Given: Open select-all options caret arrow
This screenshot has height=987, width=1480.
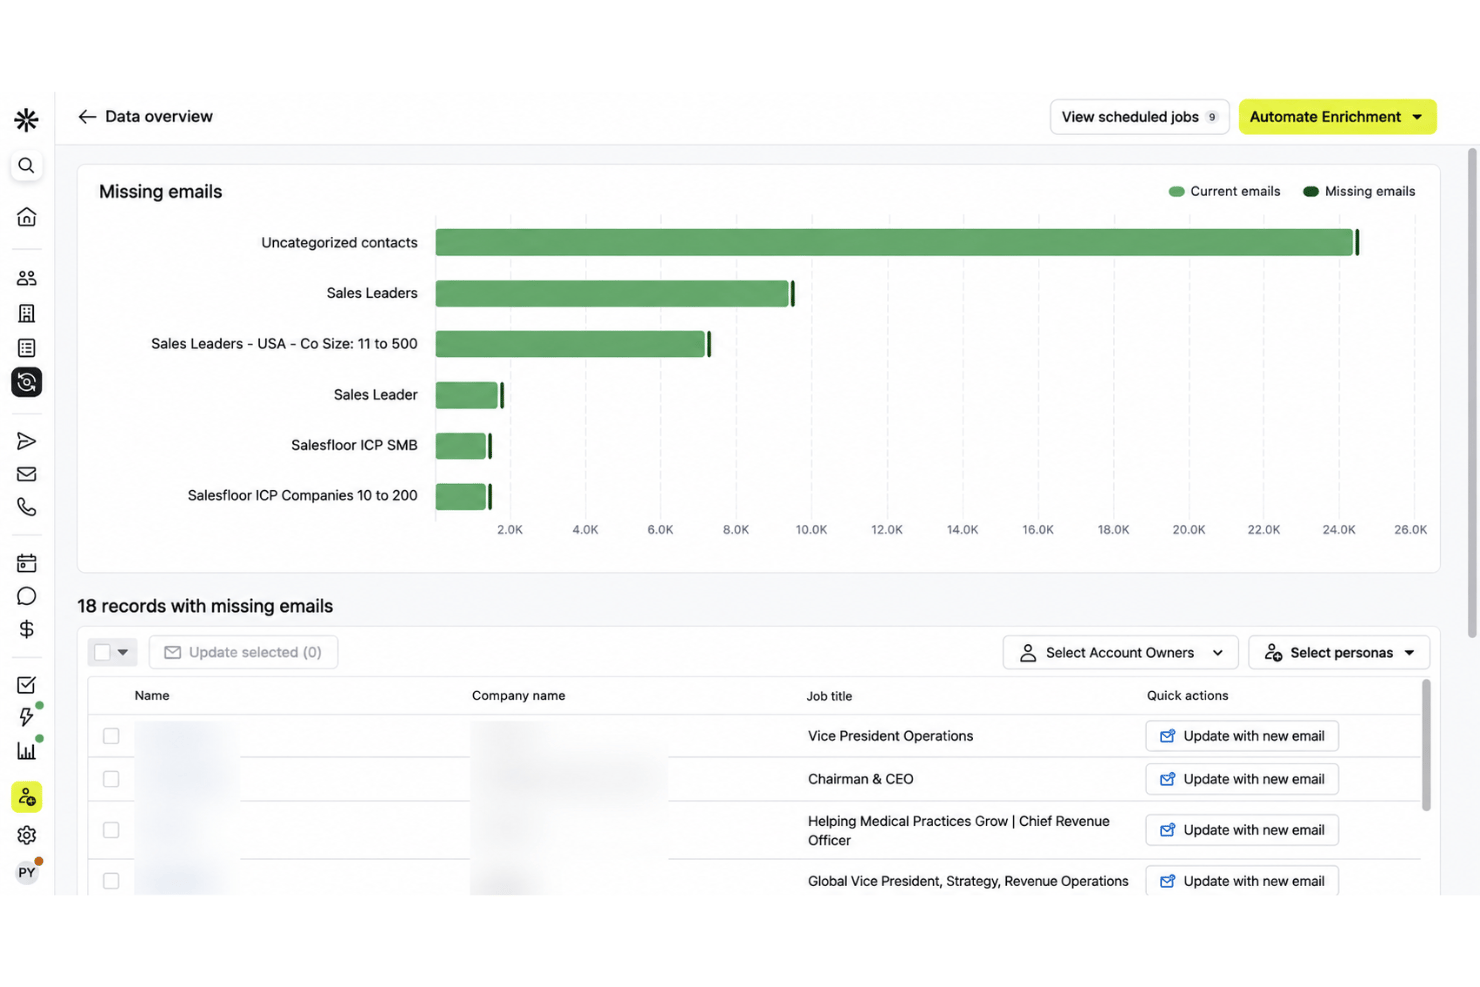Looking at the screenshot, I should click(123, 652).
